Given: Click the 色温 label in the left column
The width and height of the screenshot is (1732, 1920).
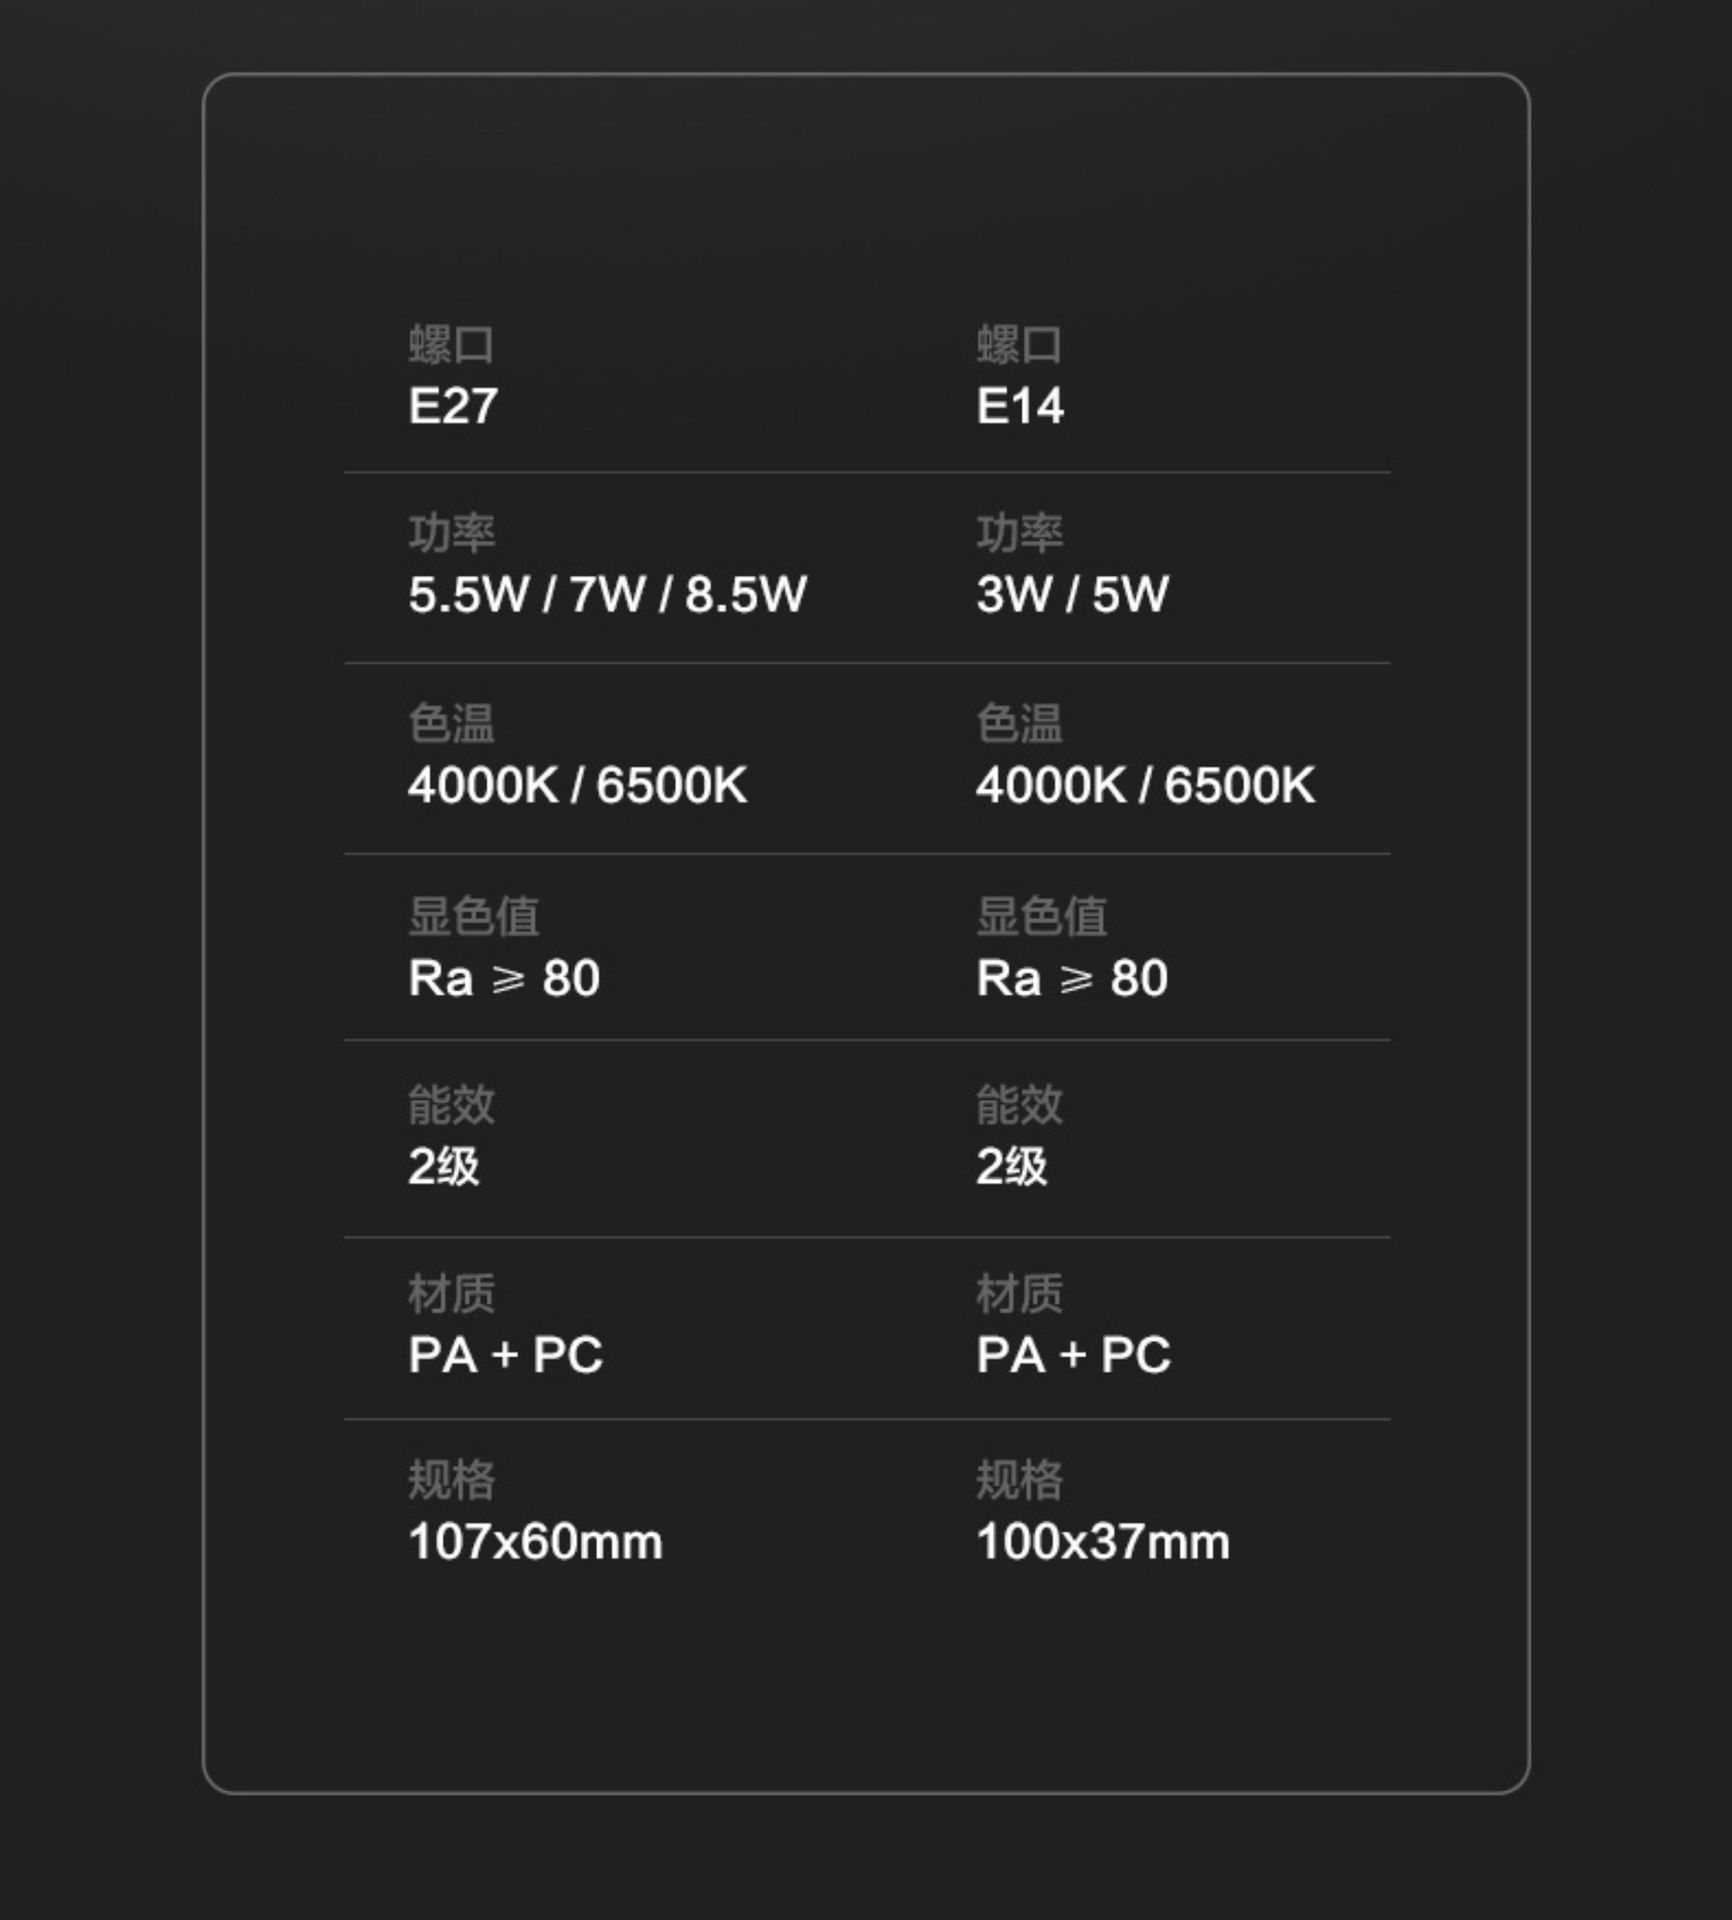Looking at the screenshot, I should 451,723.
